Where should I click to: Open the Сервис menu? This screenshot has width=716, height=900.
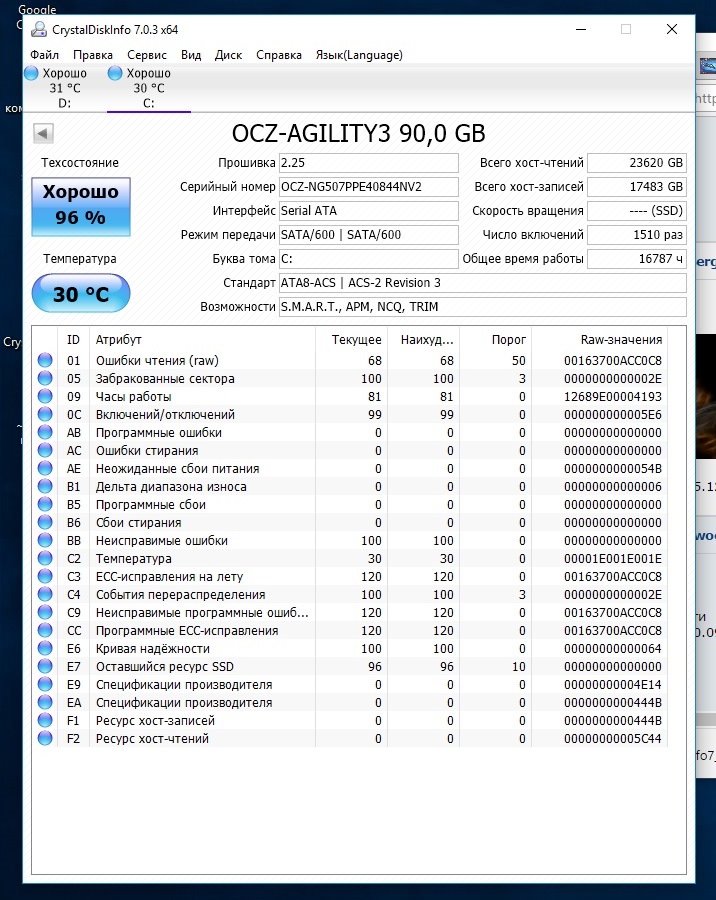point(147,55)
